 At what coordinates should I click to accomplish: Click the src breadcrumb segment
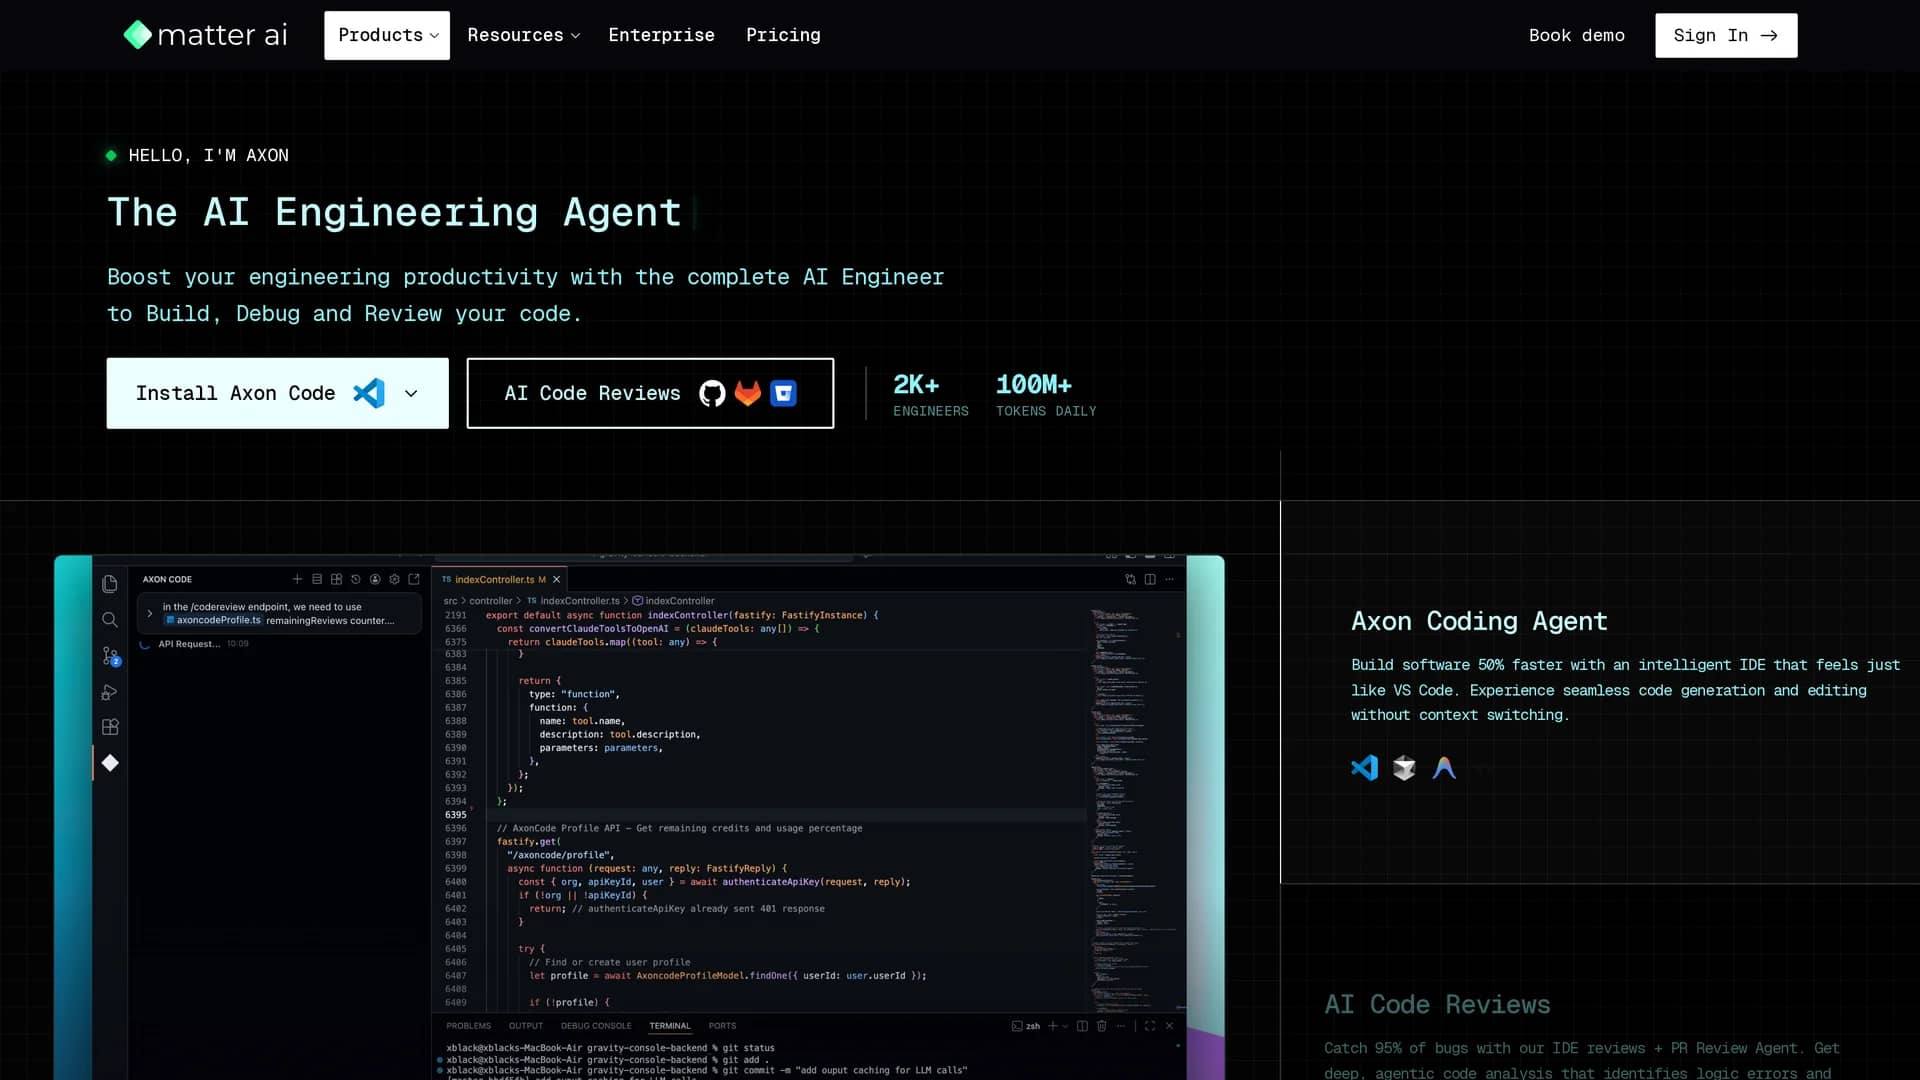coord(450,601)
